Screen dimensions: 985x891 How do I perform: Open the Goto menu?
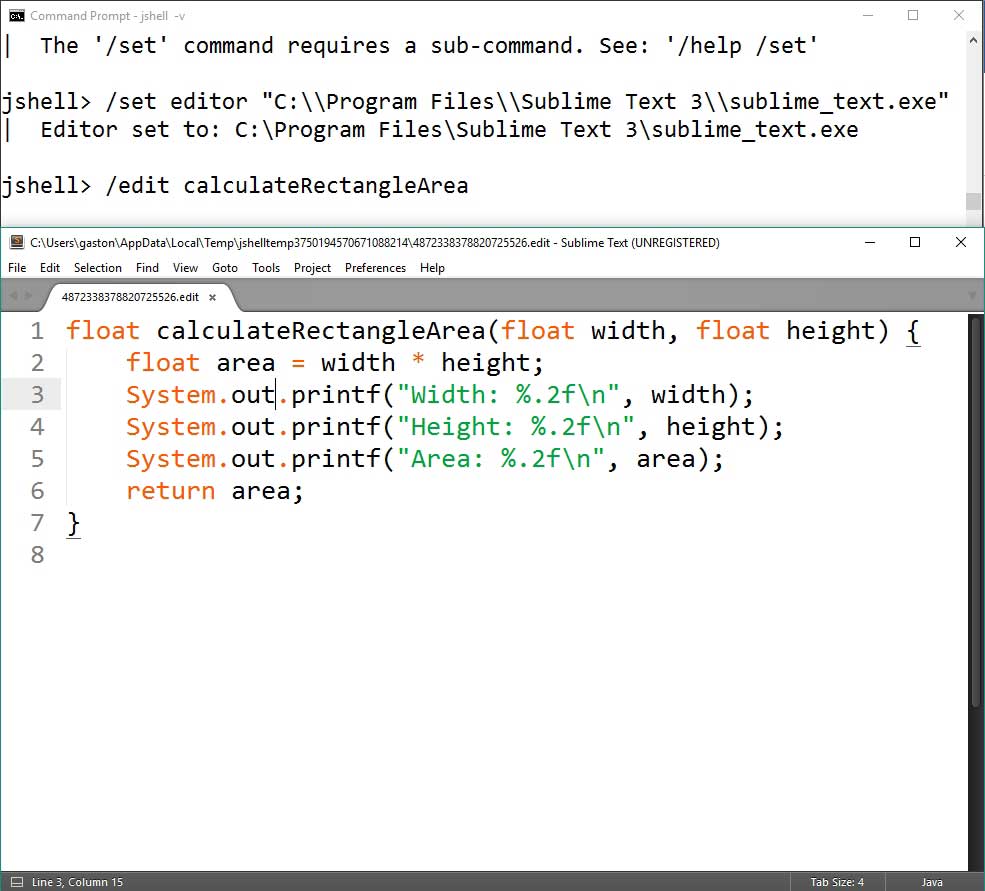point(225,268)
